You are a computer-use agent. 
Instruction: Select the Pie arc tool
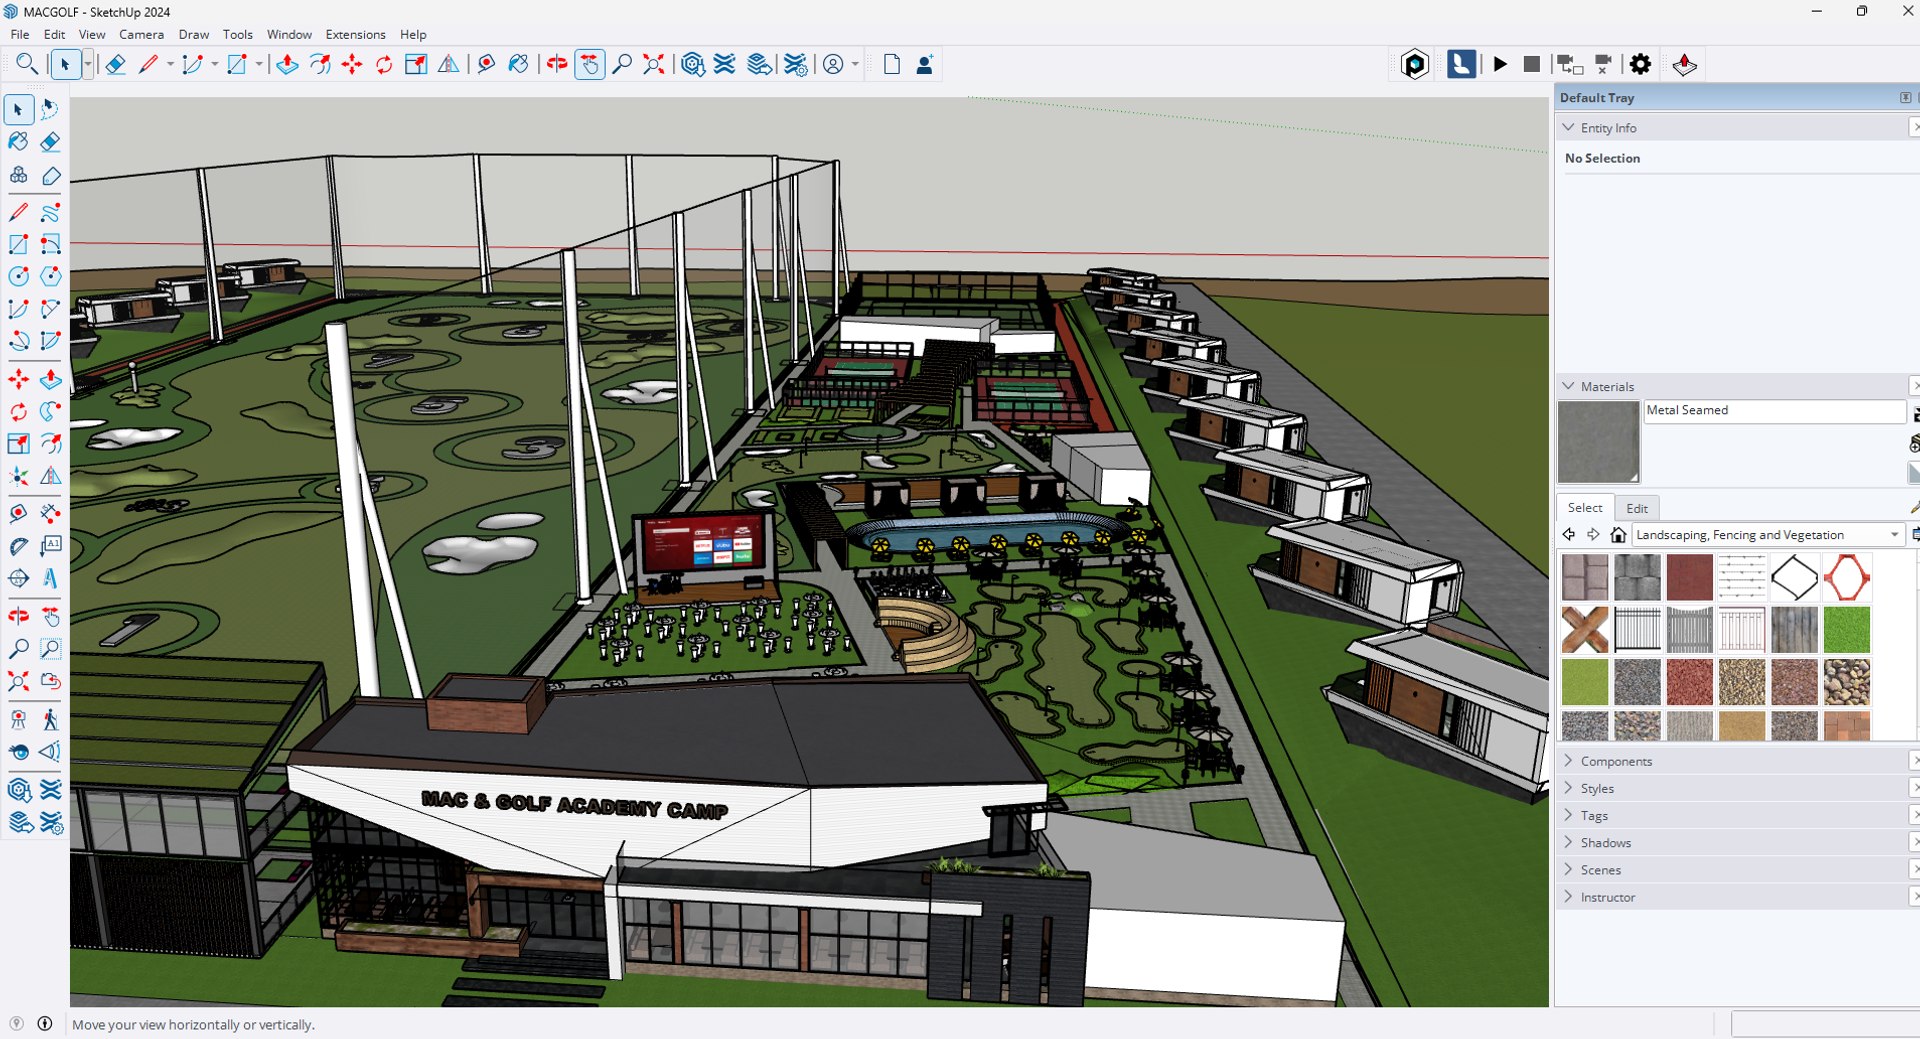coord(50,341)
